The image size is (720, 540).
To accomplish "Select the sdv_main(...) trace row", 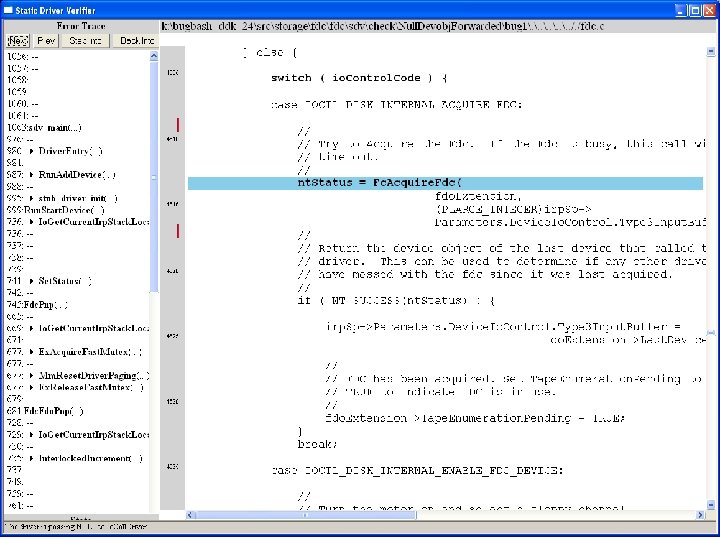I will coord(45,128).
